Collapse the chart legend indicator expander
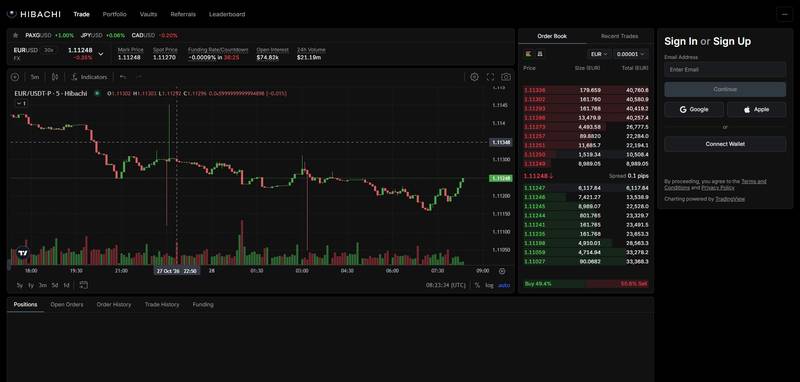800x382 pixels. [21, 104]
